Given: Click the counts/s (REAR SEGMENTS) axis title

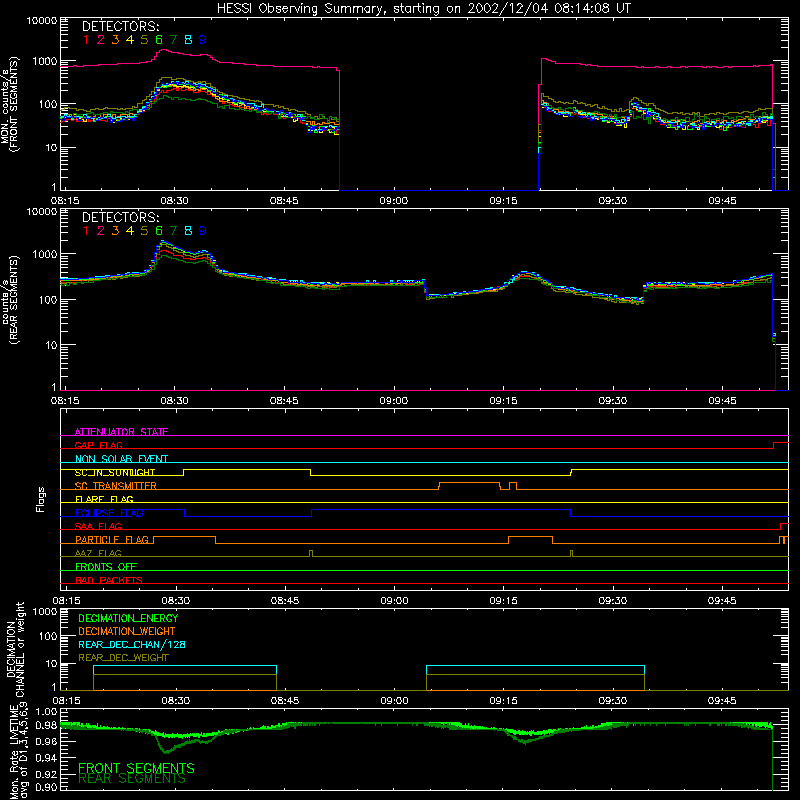Looking at the screenshot, I should [10, 299].
